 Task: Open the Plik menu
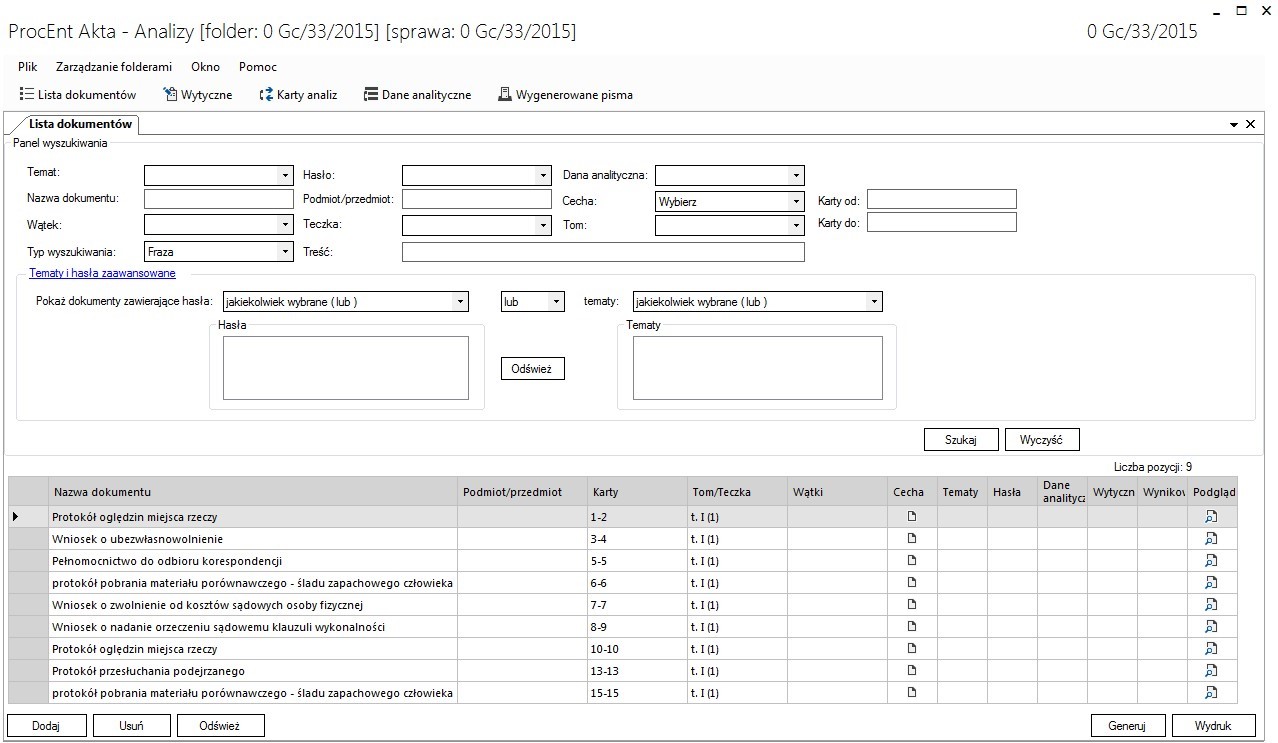pos(28,67)
